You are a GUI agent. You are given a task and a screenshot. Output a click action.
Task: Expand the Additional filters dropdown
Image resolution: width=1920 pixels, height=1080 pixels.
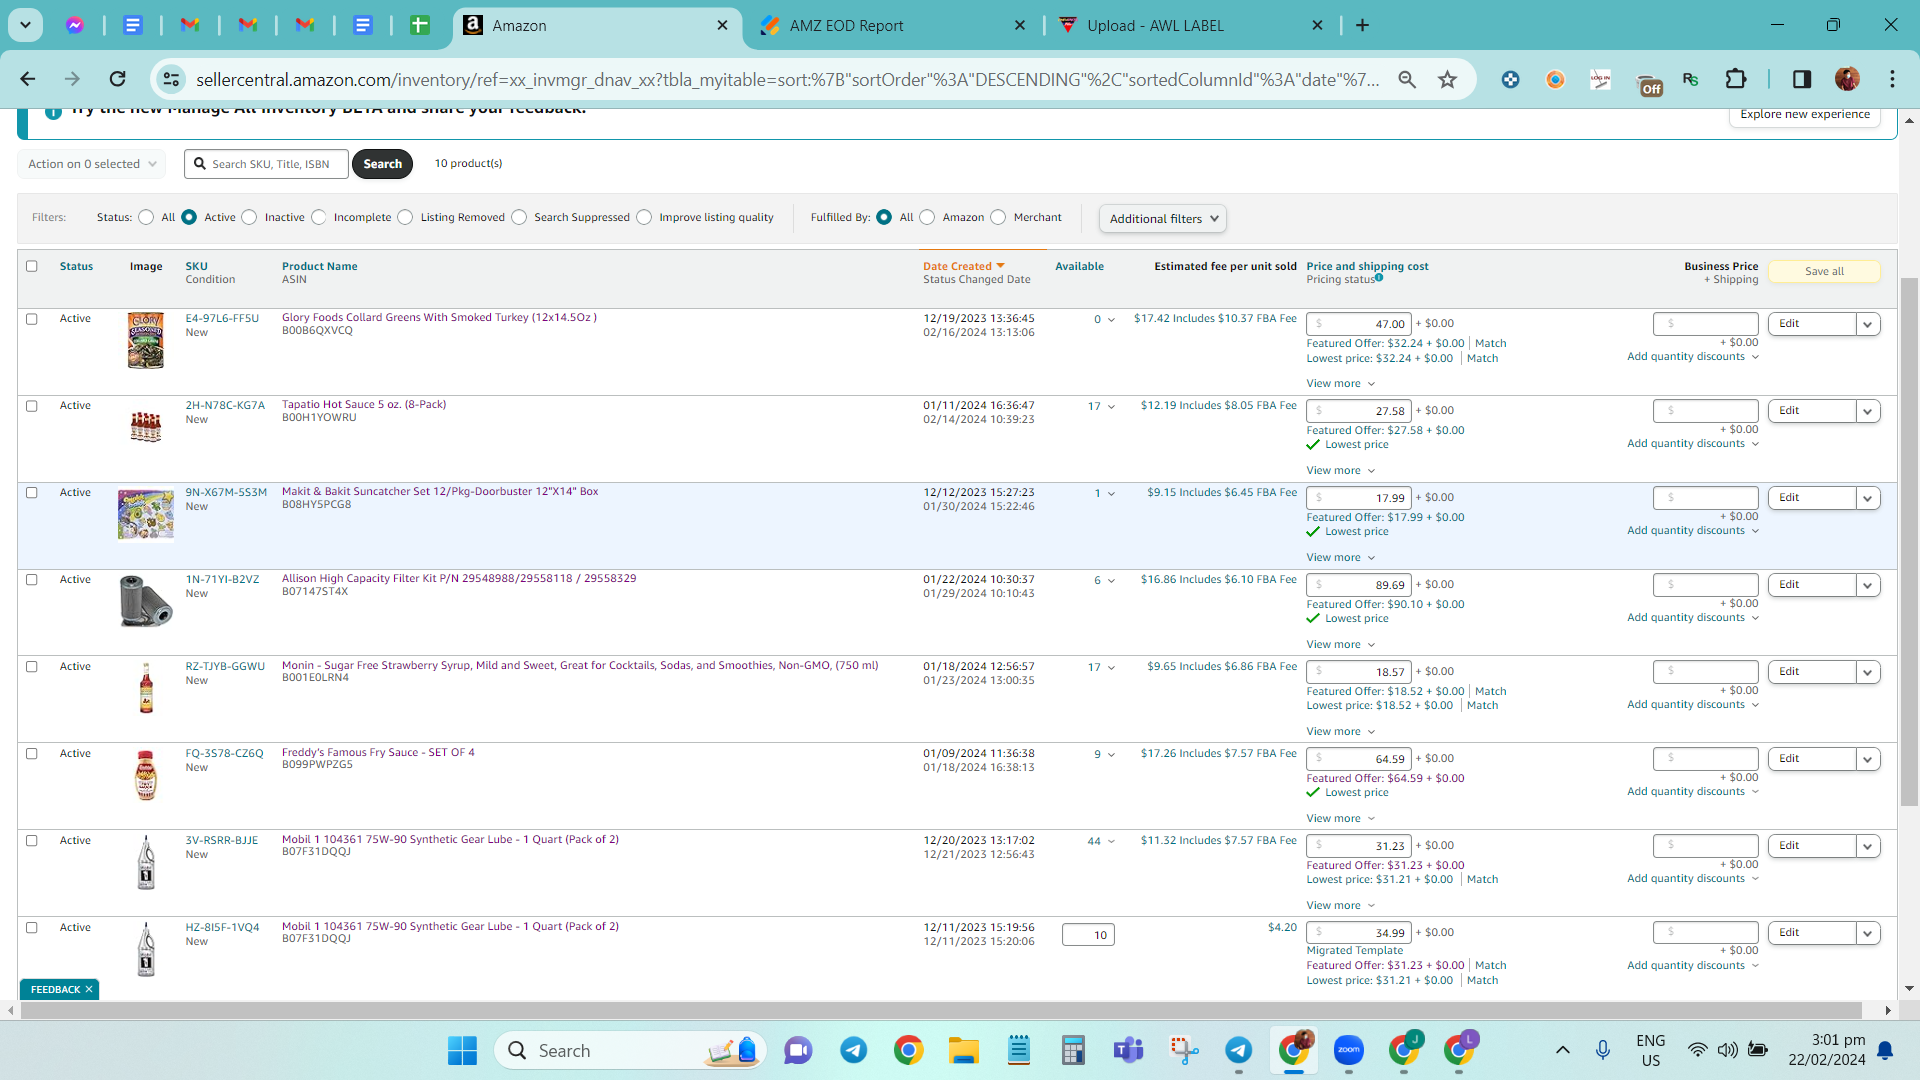(1163, 219)
